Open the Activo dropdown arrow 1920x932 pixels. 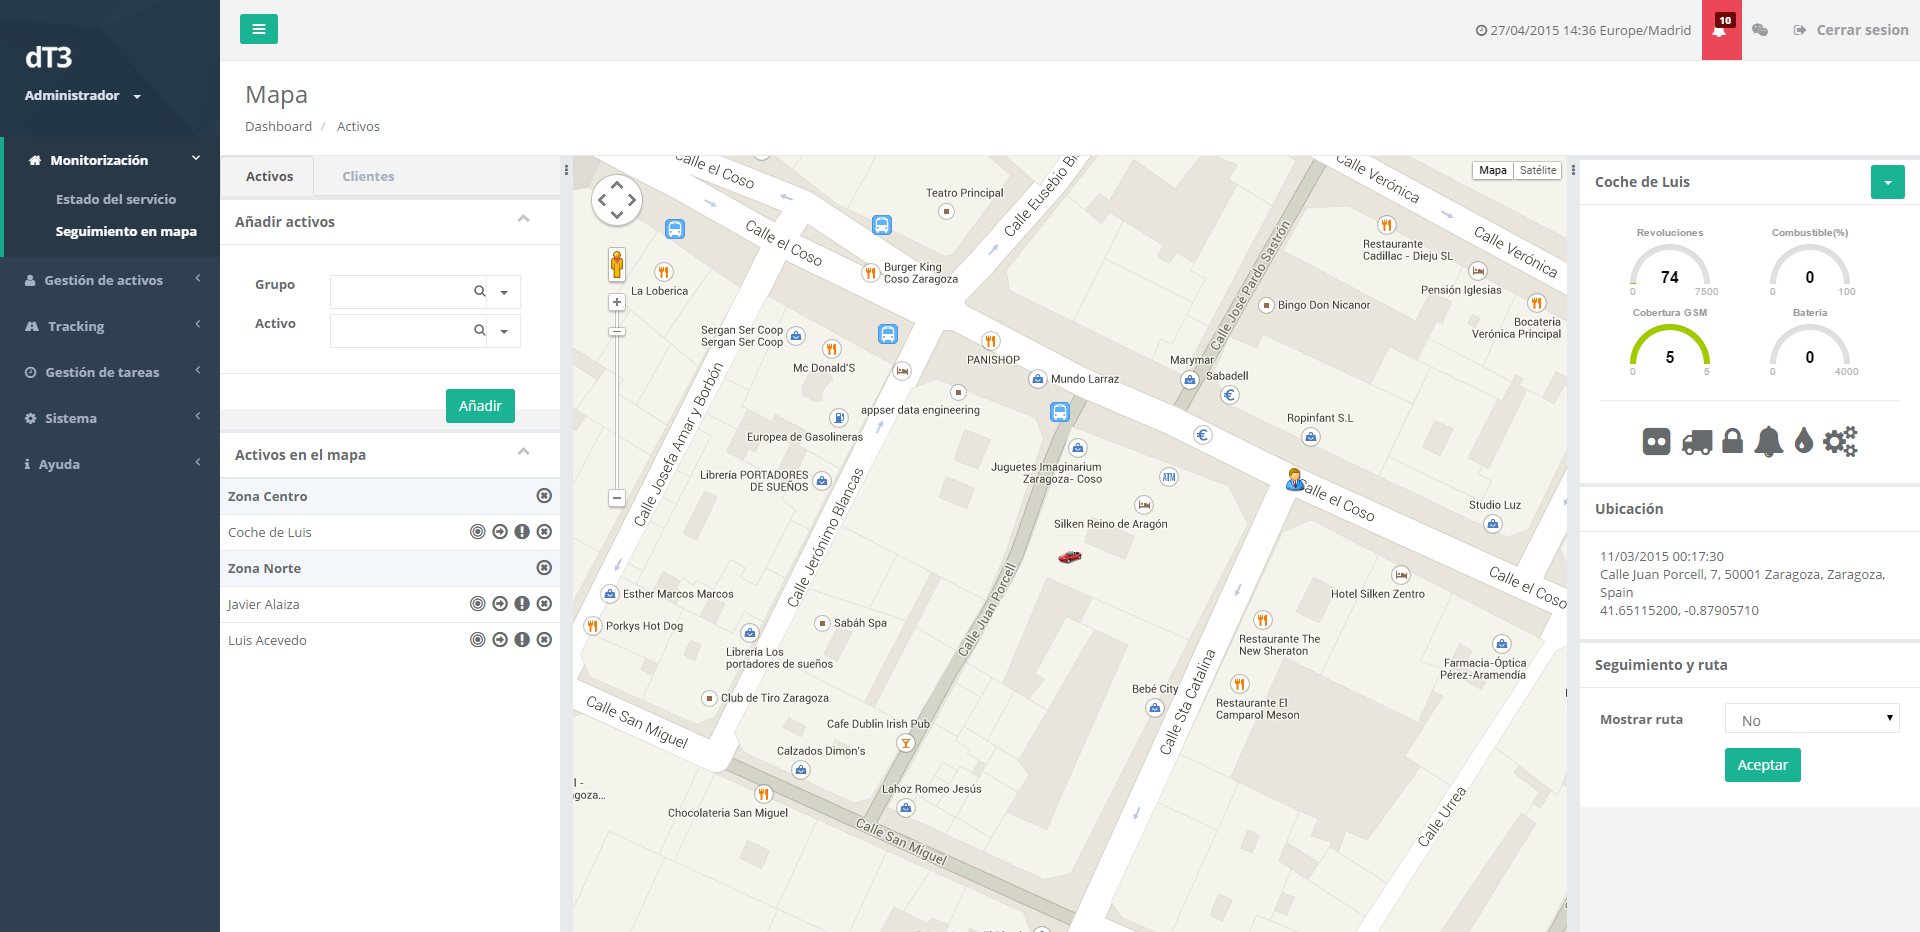(504, 331)
